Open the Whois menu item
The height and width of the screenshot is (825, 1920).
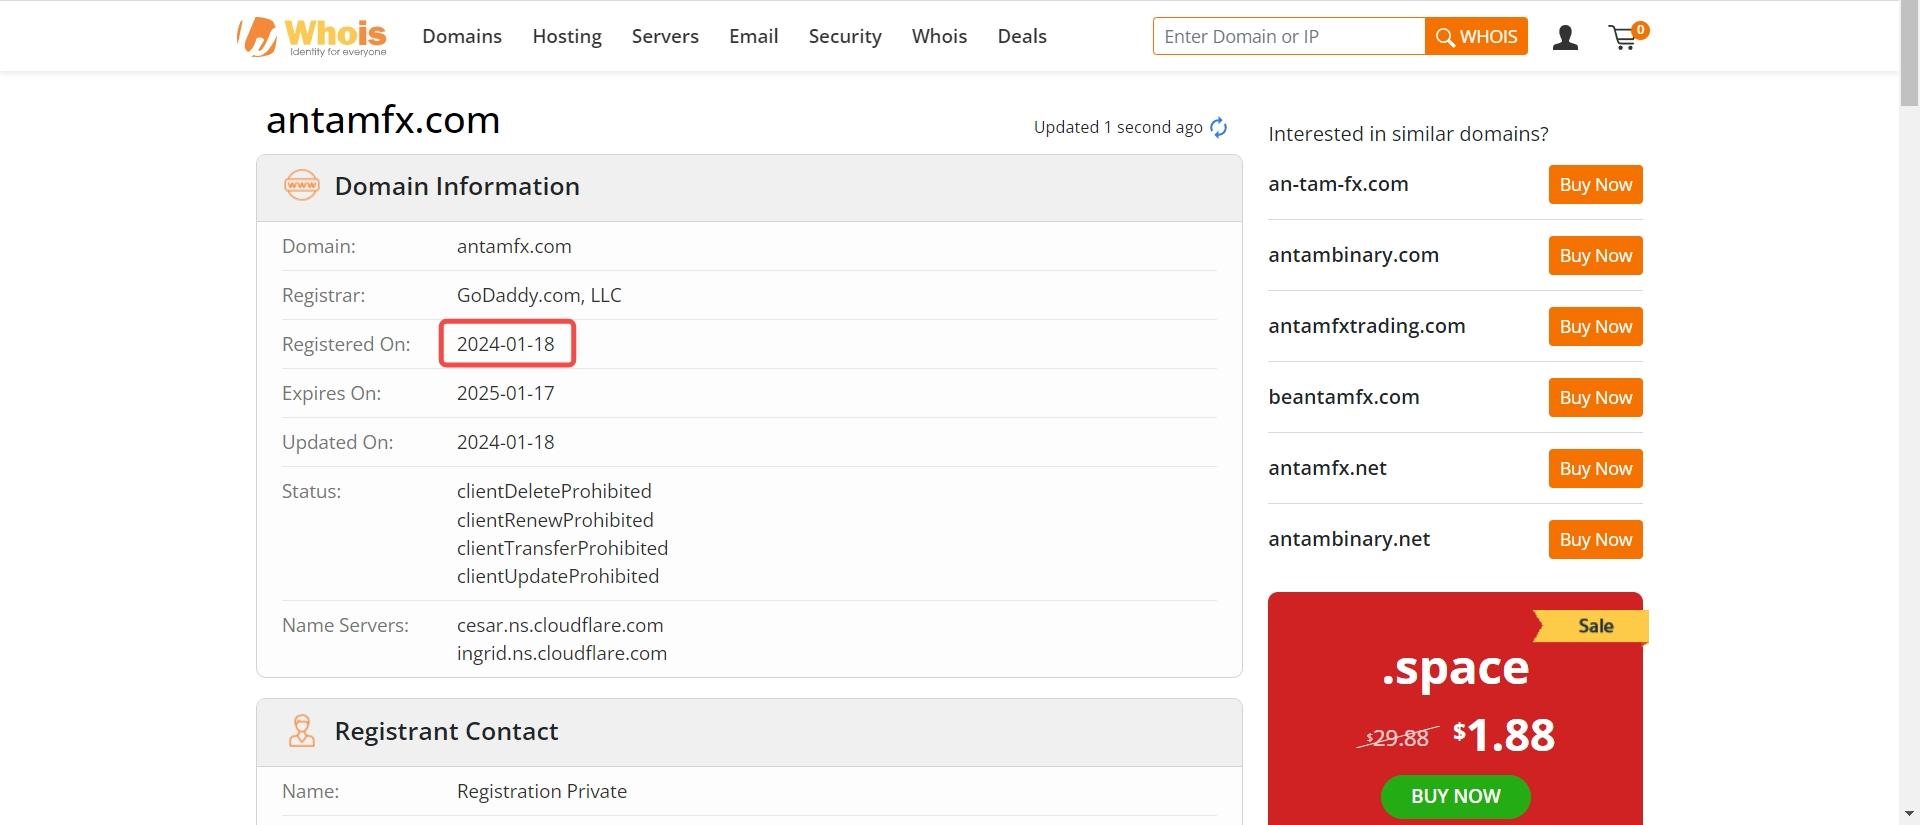click(x=939, y=36)
